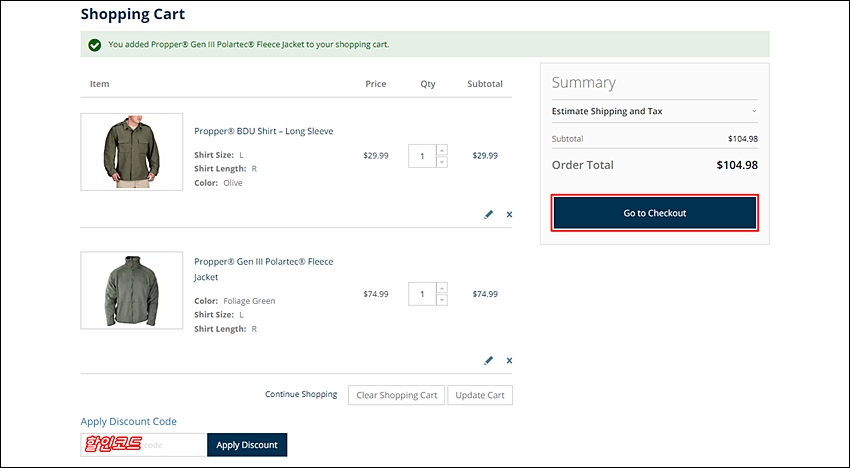The width and height of the screenshot is (850, 468).
Task: Increase BDU Shirt quantity with up arrow
Action: pos(442,150)
